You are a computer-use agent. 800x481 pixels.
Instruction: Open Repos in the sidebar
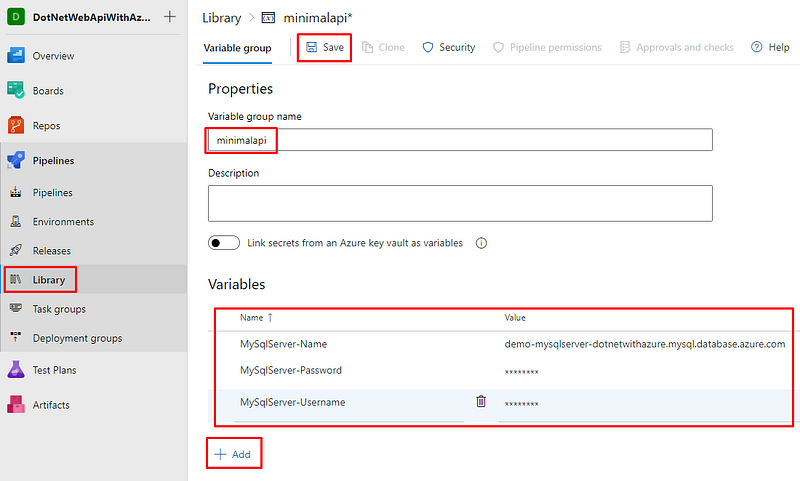click(46, 125)
